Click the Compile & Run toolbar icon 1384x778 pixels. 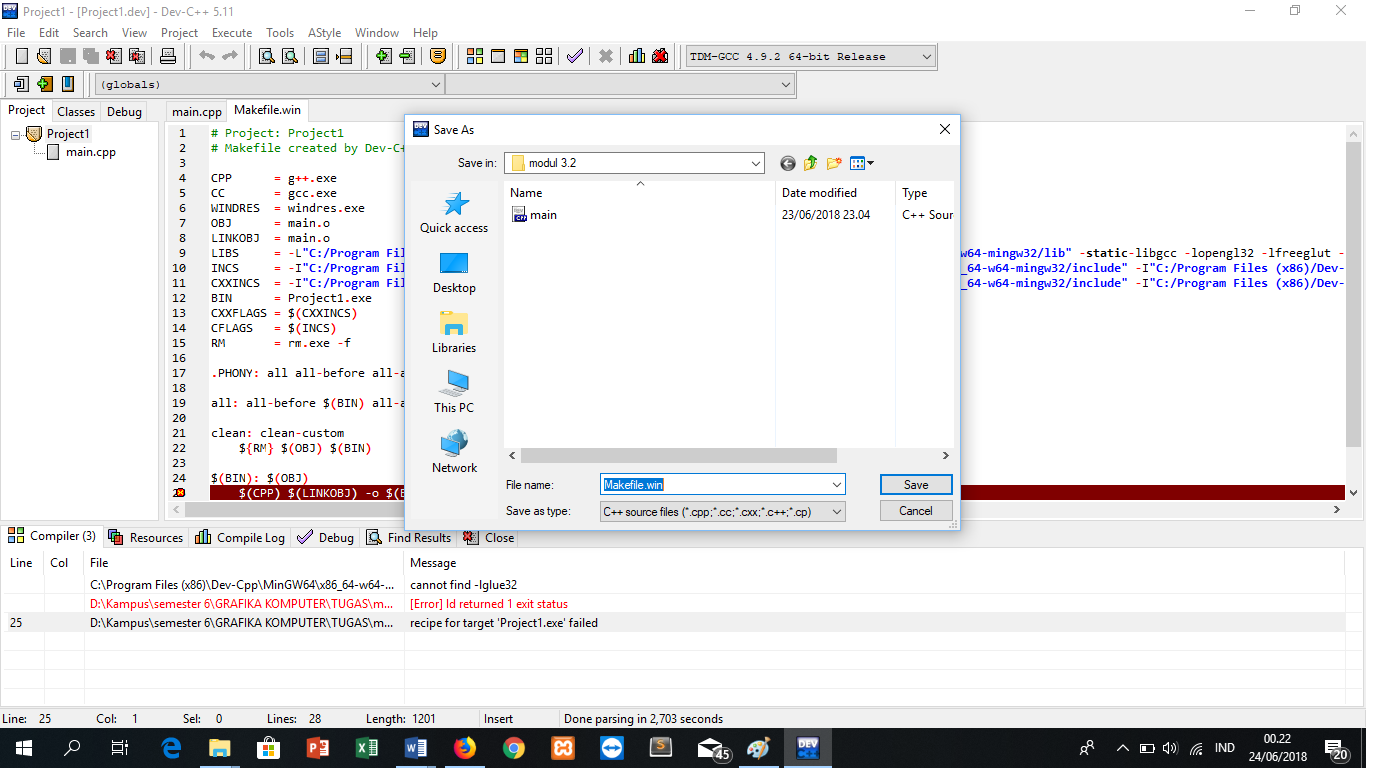coord(521,56)
